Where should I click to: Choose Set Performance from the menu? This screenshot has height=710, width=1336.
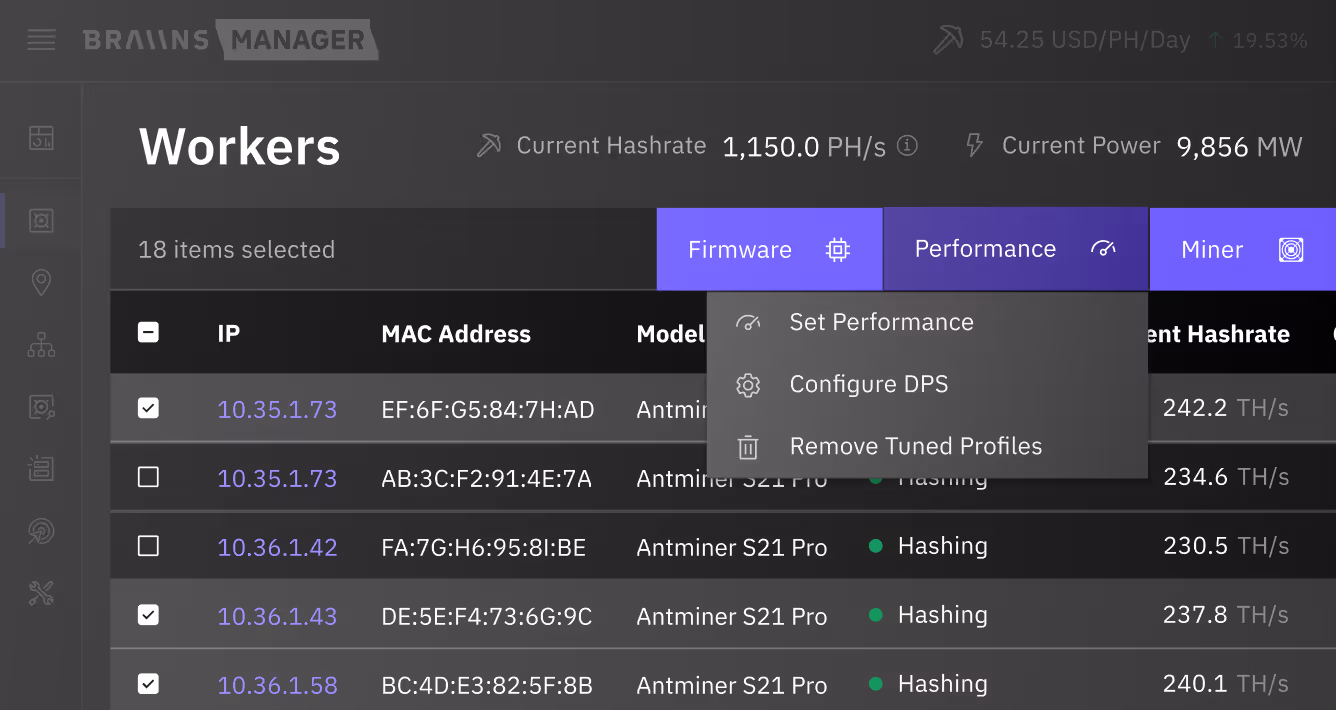click(x=927, y=322)
